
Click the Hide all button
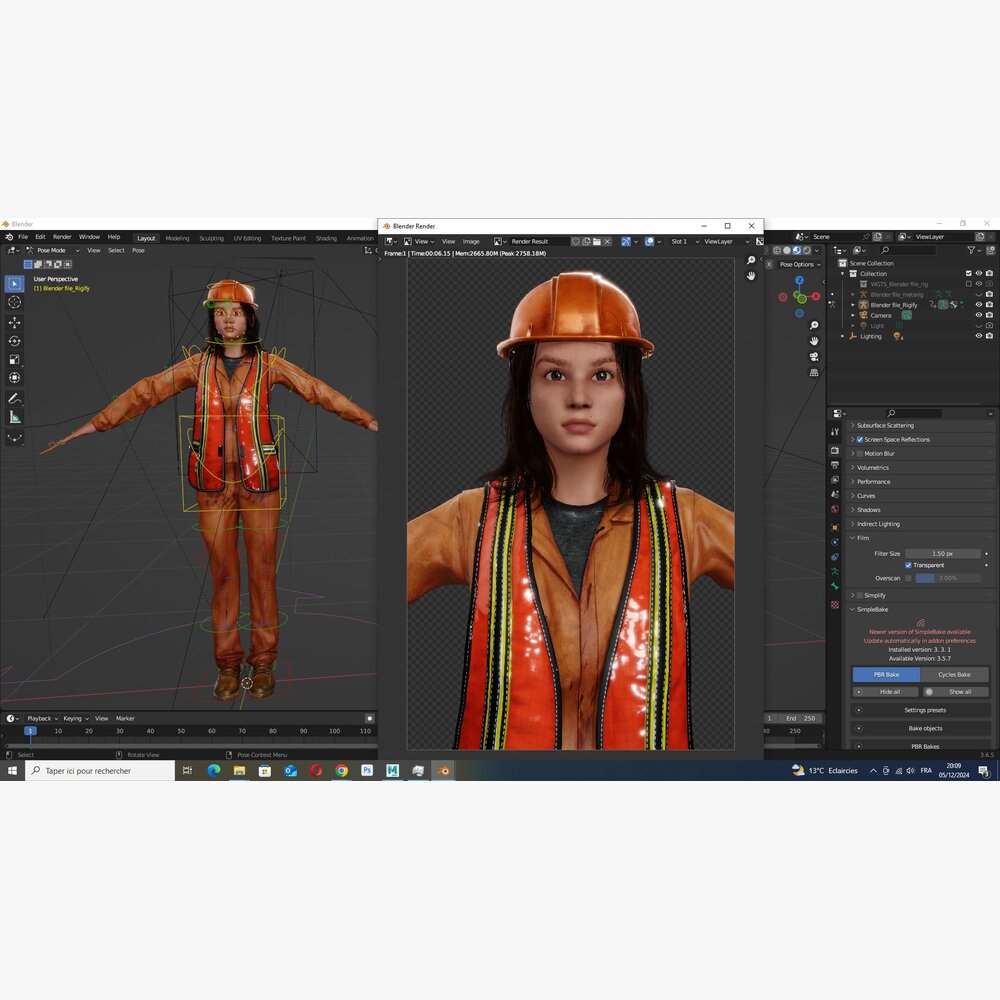click(x=886, y=691)
